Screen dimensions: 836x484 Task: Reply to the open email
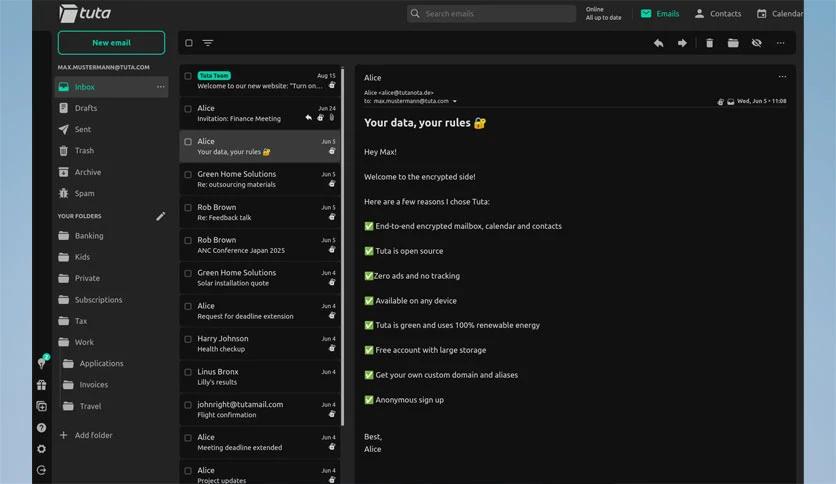[658, 43]
